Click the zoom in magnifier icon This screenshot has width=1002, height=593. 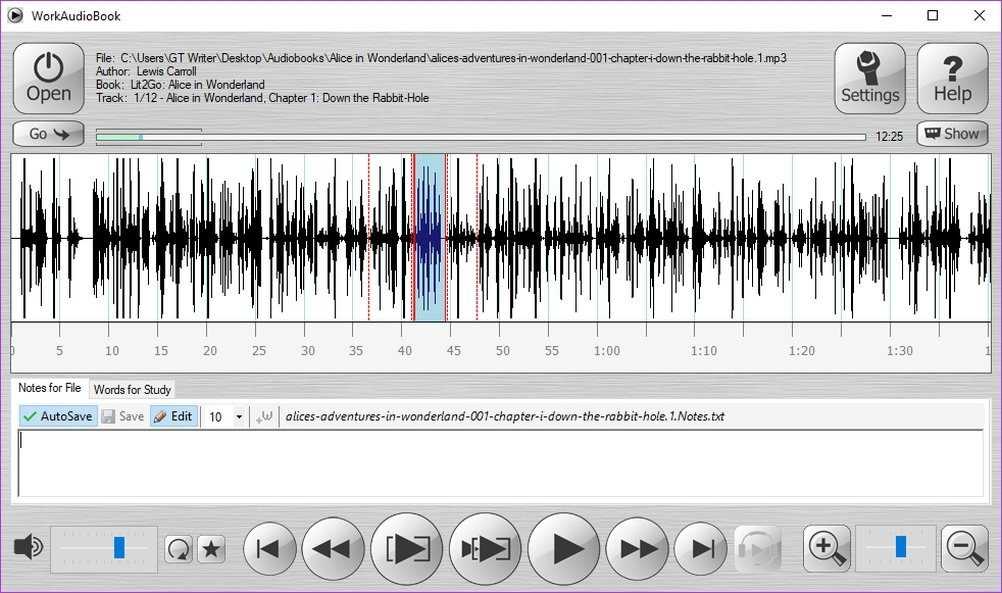[826, 547]
